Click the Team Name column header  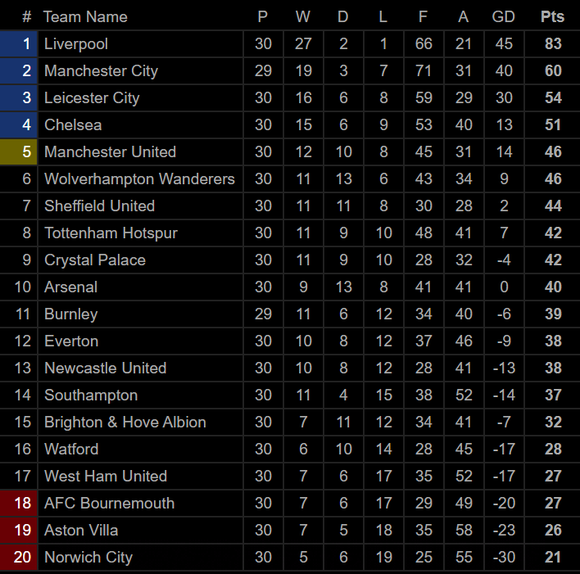[x=85, y=17]
